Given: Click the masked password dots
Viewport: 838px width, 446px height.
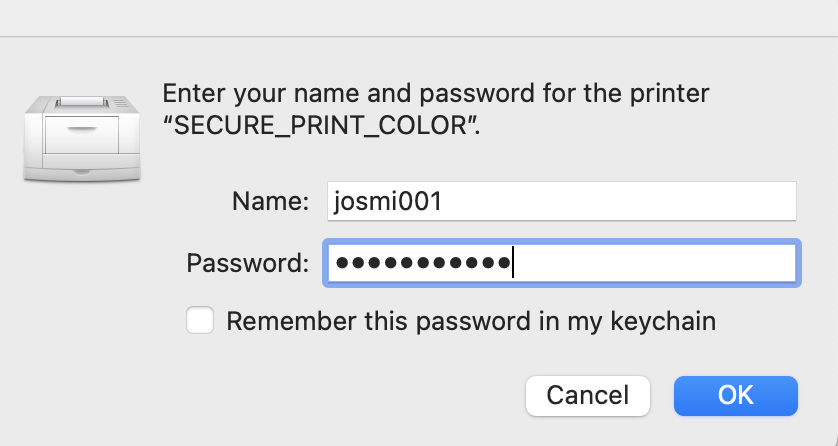Looking at the screenshot, I should pyautogui.click(x=422, y=263).
